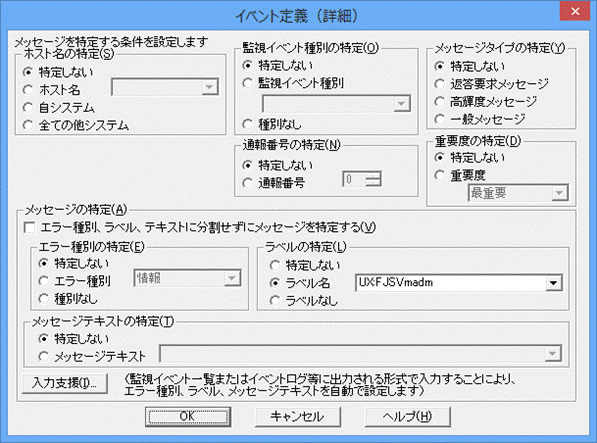The height and width of the screenshot is (443, 597).
Task: Click the 入力支援(I)... button
Action: pyautogui.click(x=65, y=383)
